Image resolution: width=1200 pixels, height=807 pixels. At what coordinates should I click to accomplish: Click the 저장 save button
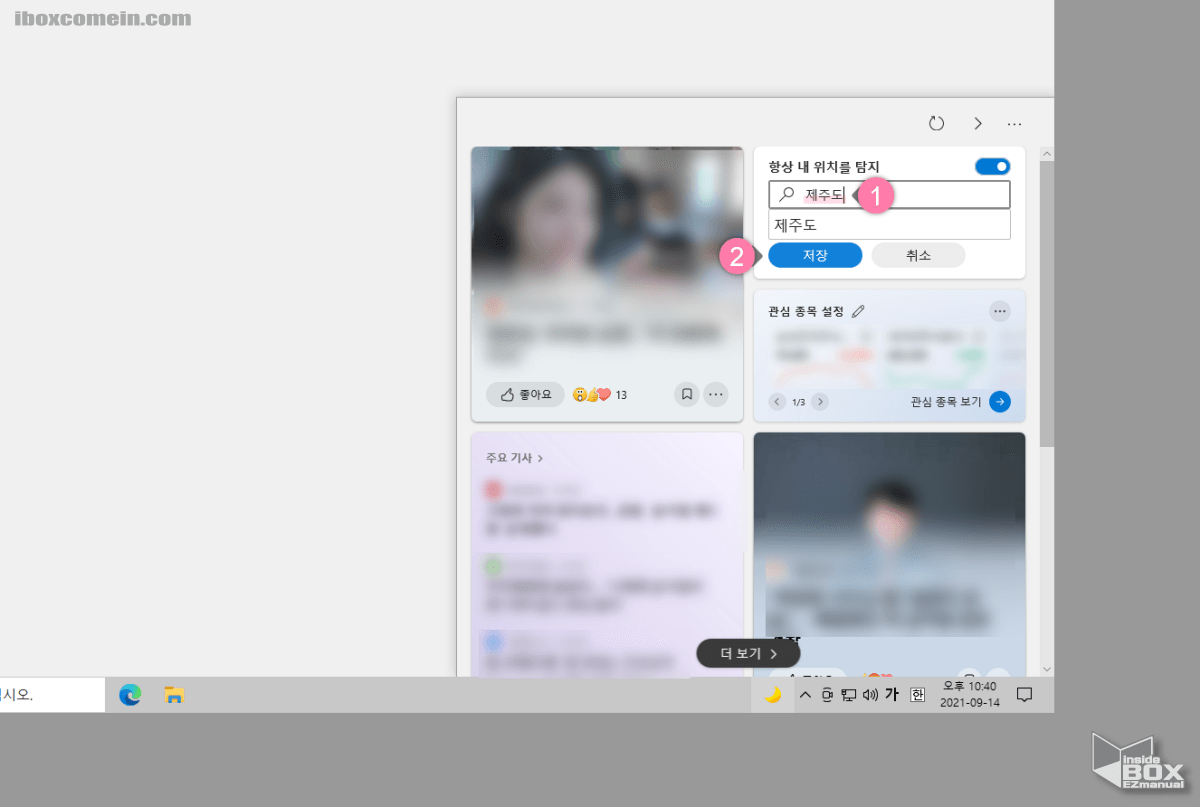[x=815, y=255]
